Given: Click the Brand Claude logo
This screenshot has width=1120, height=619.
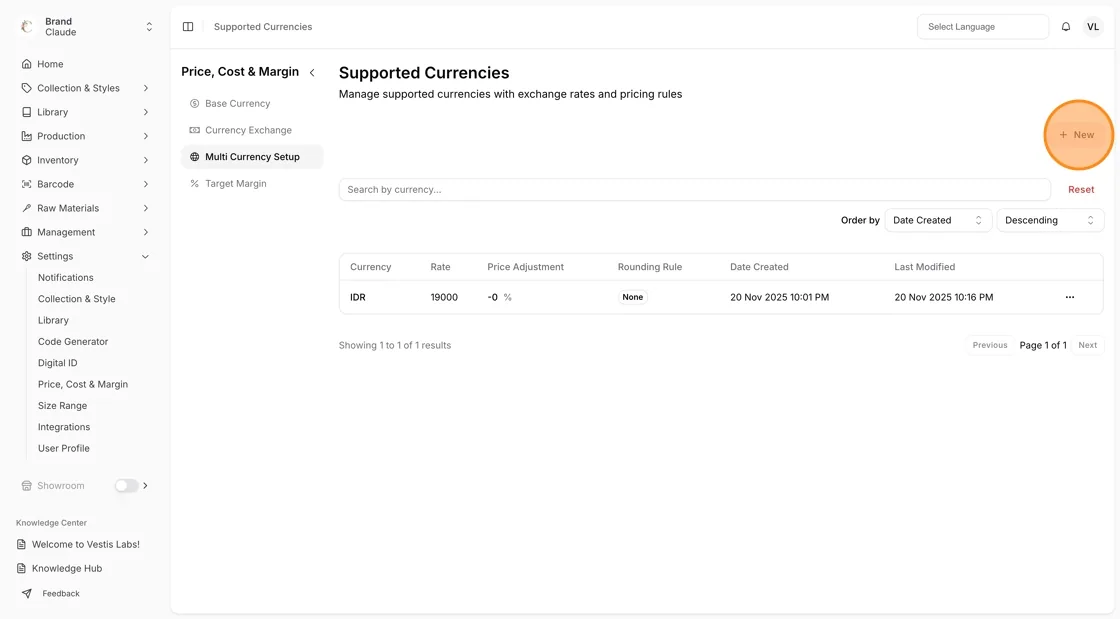Looking at the screenshot, I should [27, 26].
